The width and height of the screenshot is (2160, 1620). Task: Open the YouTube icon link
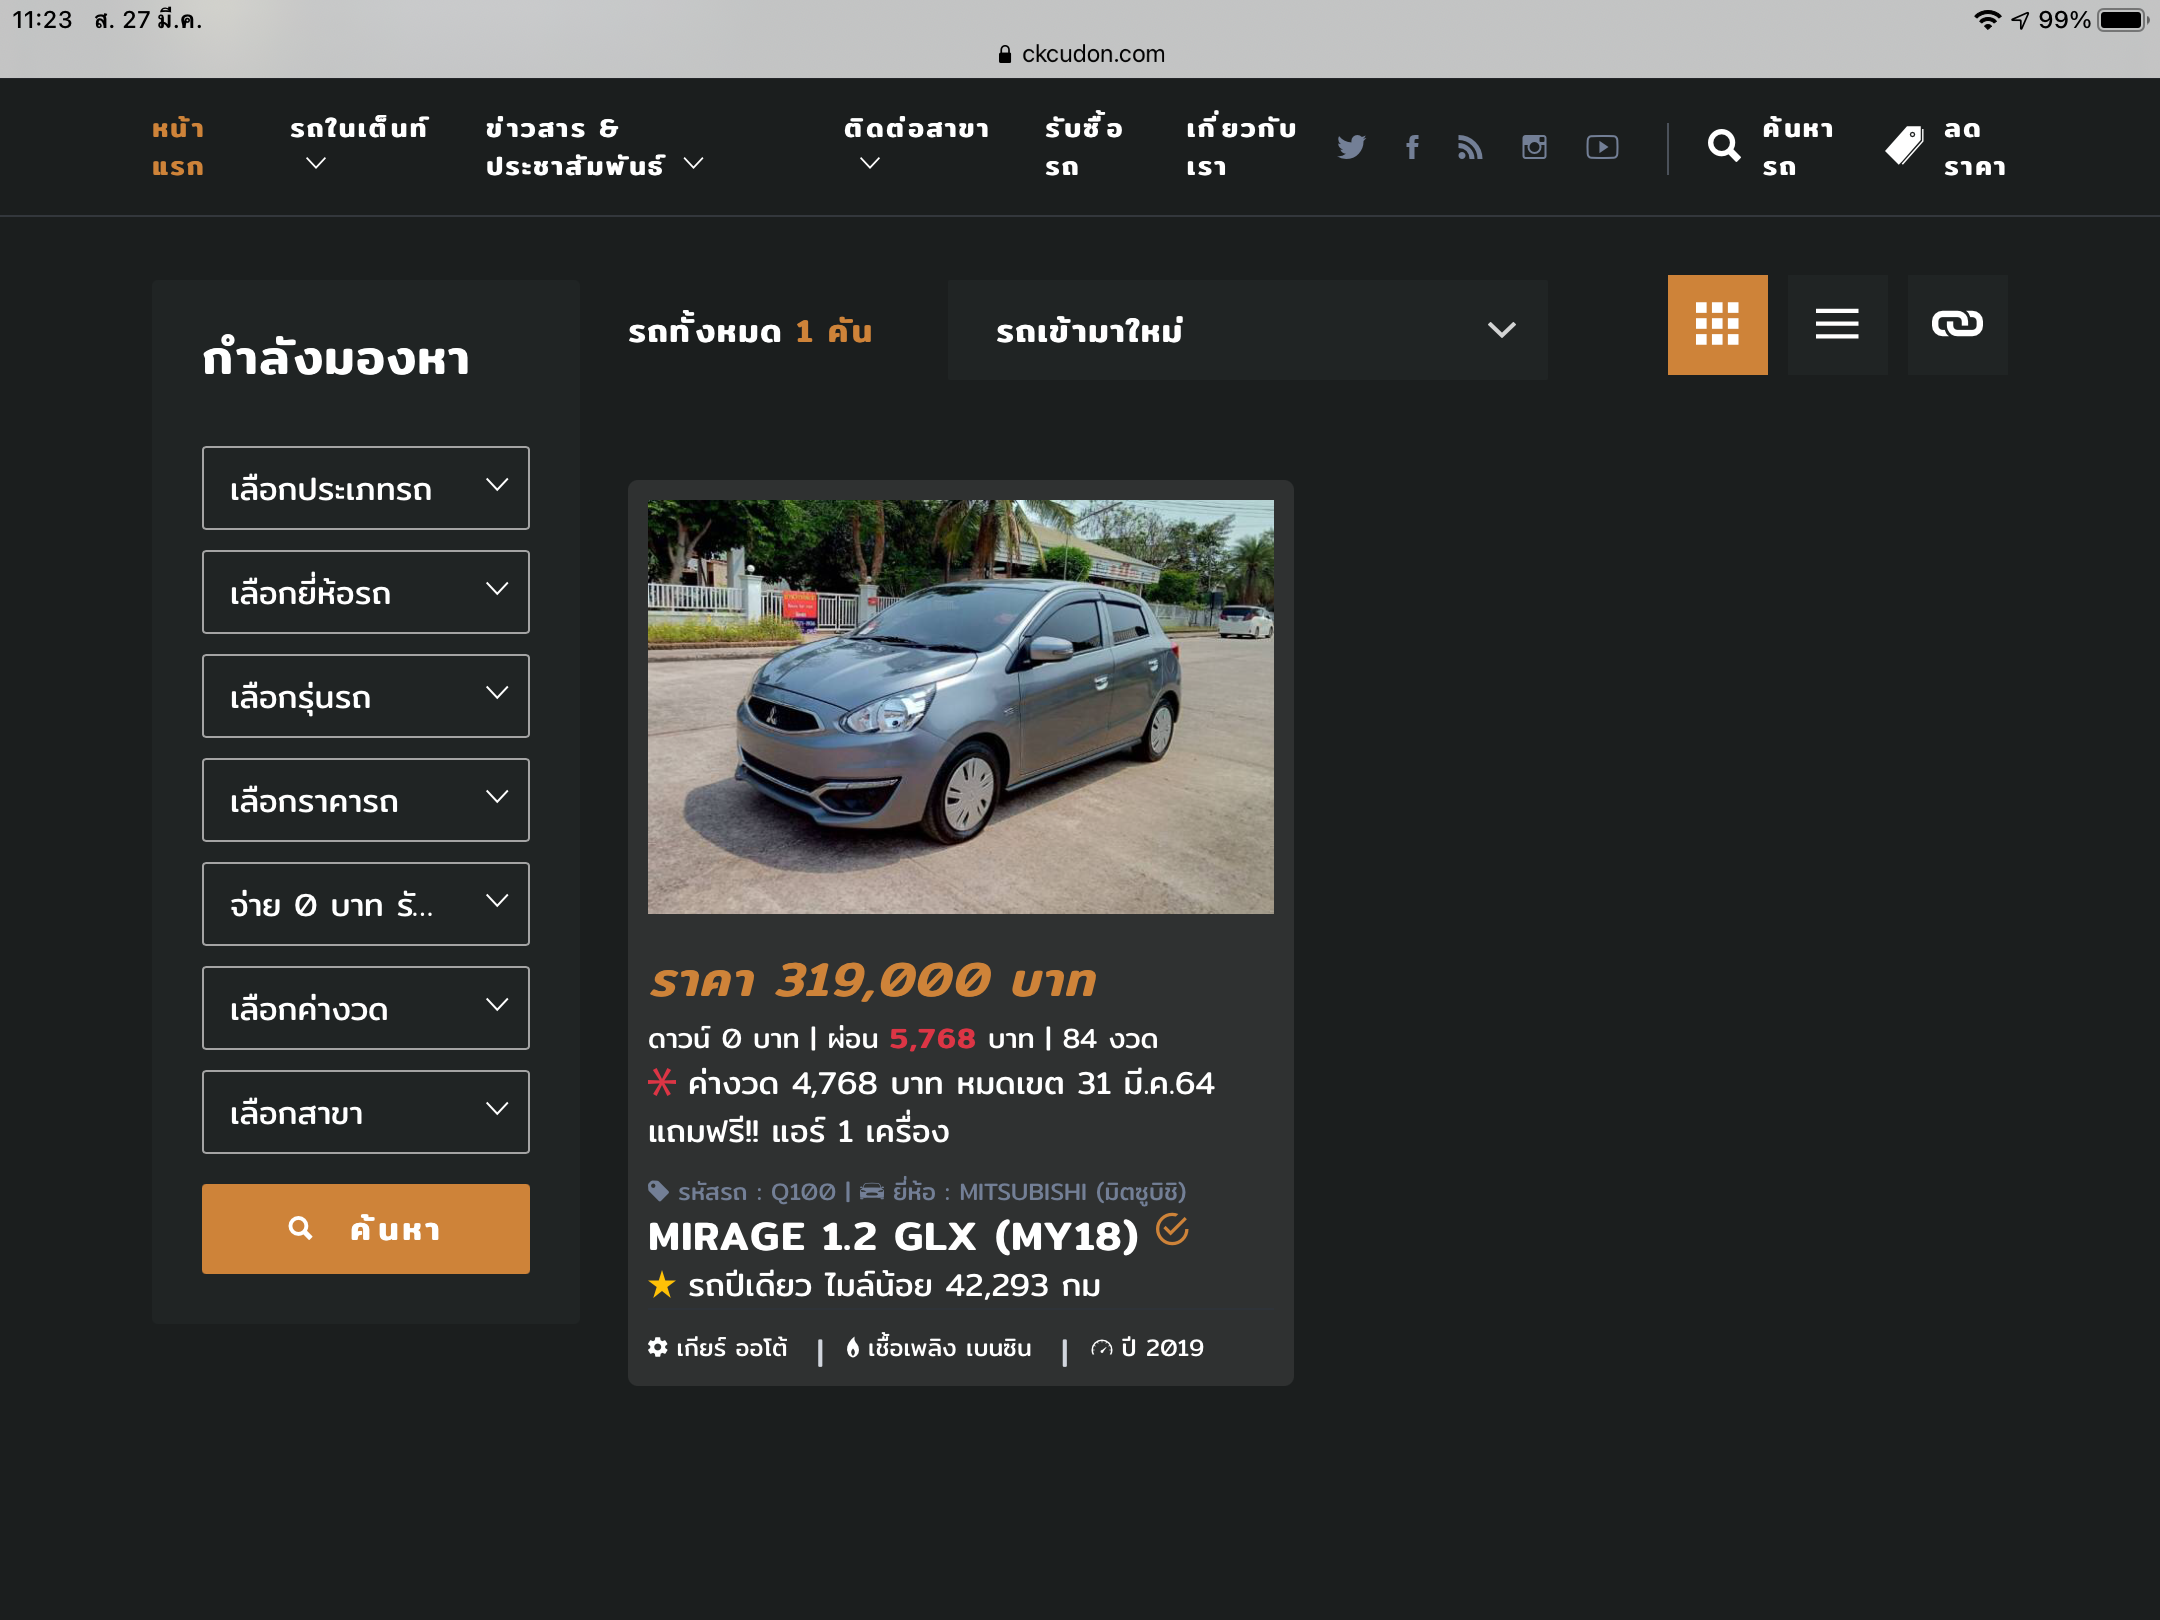[x=1602, y=147]
